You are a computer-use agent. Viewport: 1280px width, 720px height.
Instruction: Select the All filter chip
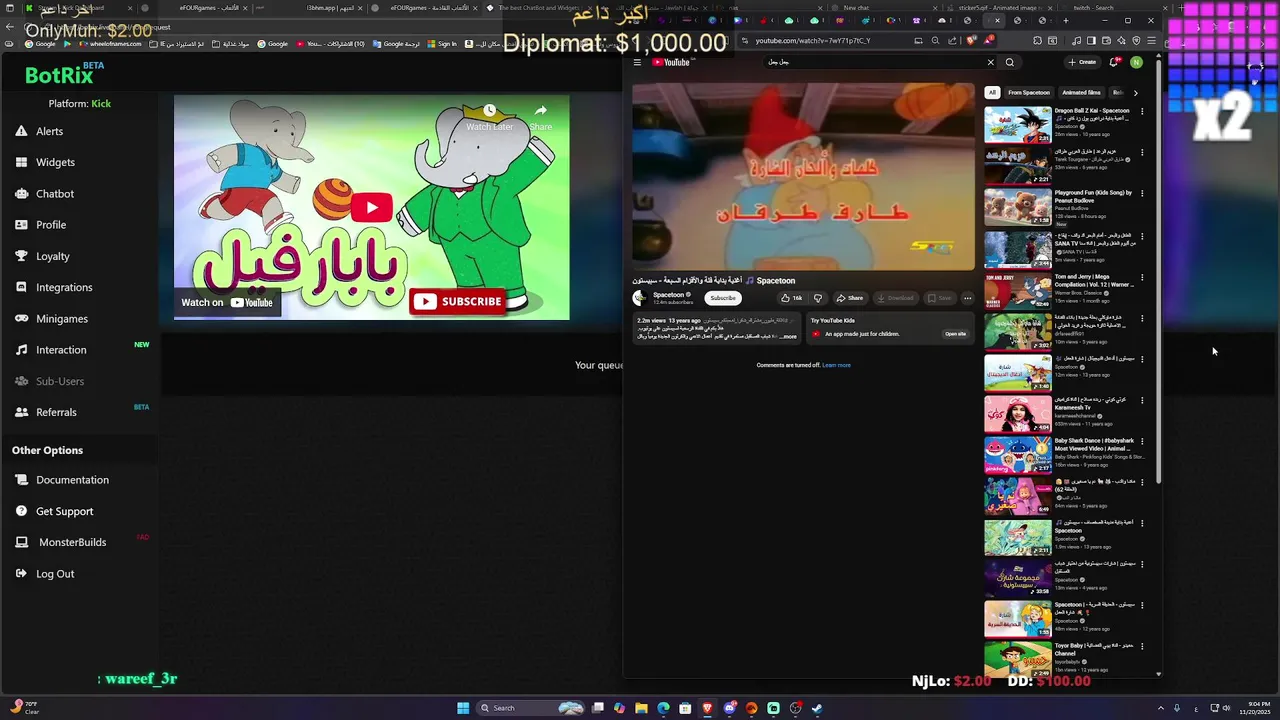pyautogui.click(x=992, y=93)
